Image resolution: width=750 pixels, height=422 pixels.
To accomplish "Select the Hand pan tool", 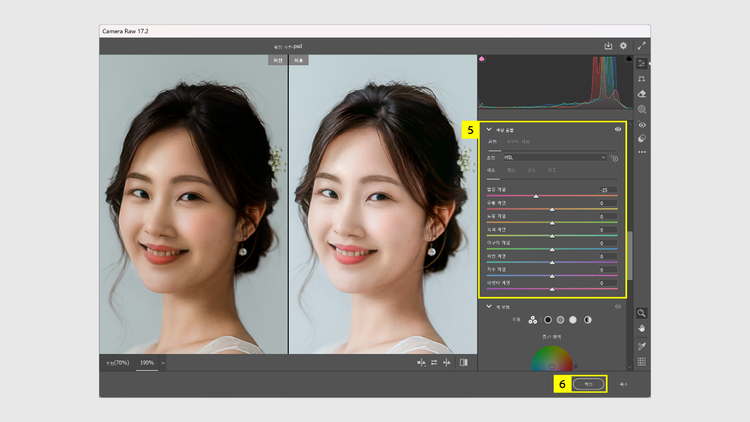I will pyautogui.click(x=641, y=328).
